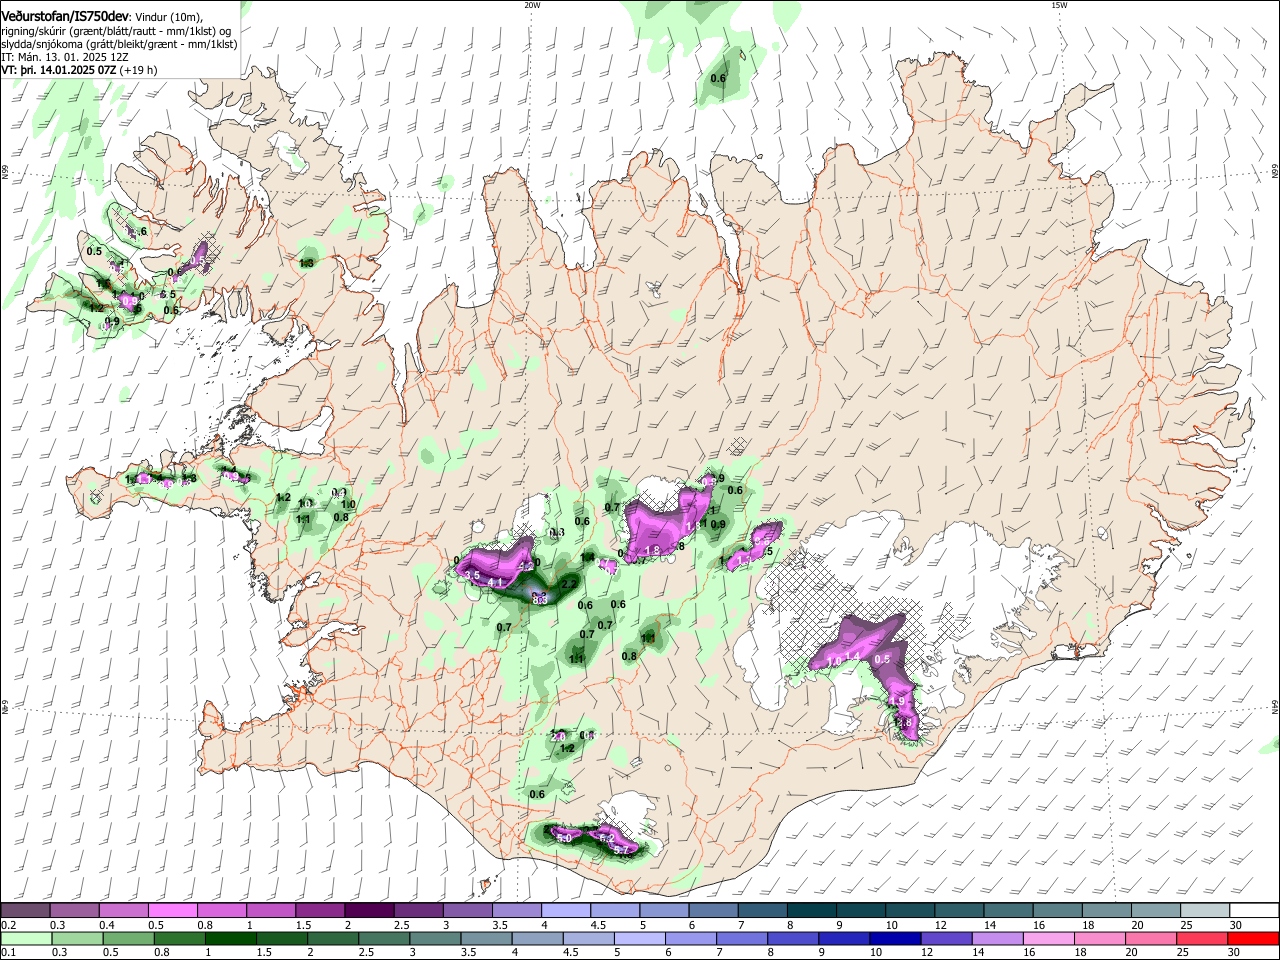Click the '4.1' precipitation value on map
This screenshot has height=960, width=1280.
coord(494,580)
